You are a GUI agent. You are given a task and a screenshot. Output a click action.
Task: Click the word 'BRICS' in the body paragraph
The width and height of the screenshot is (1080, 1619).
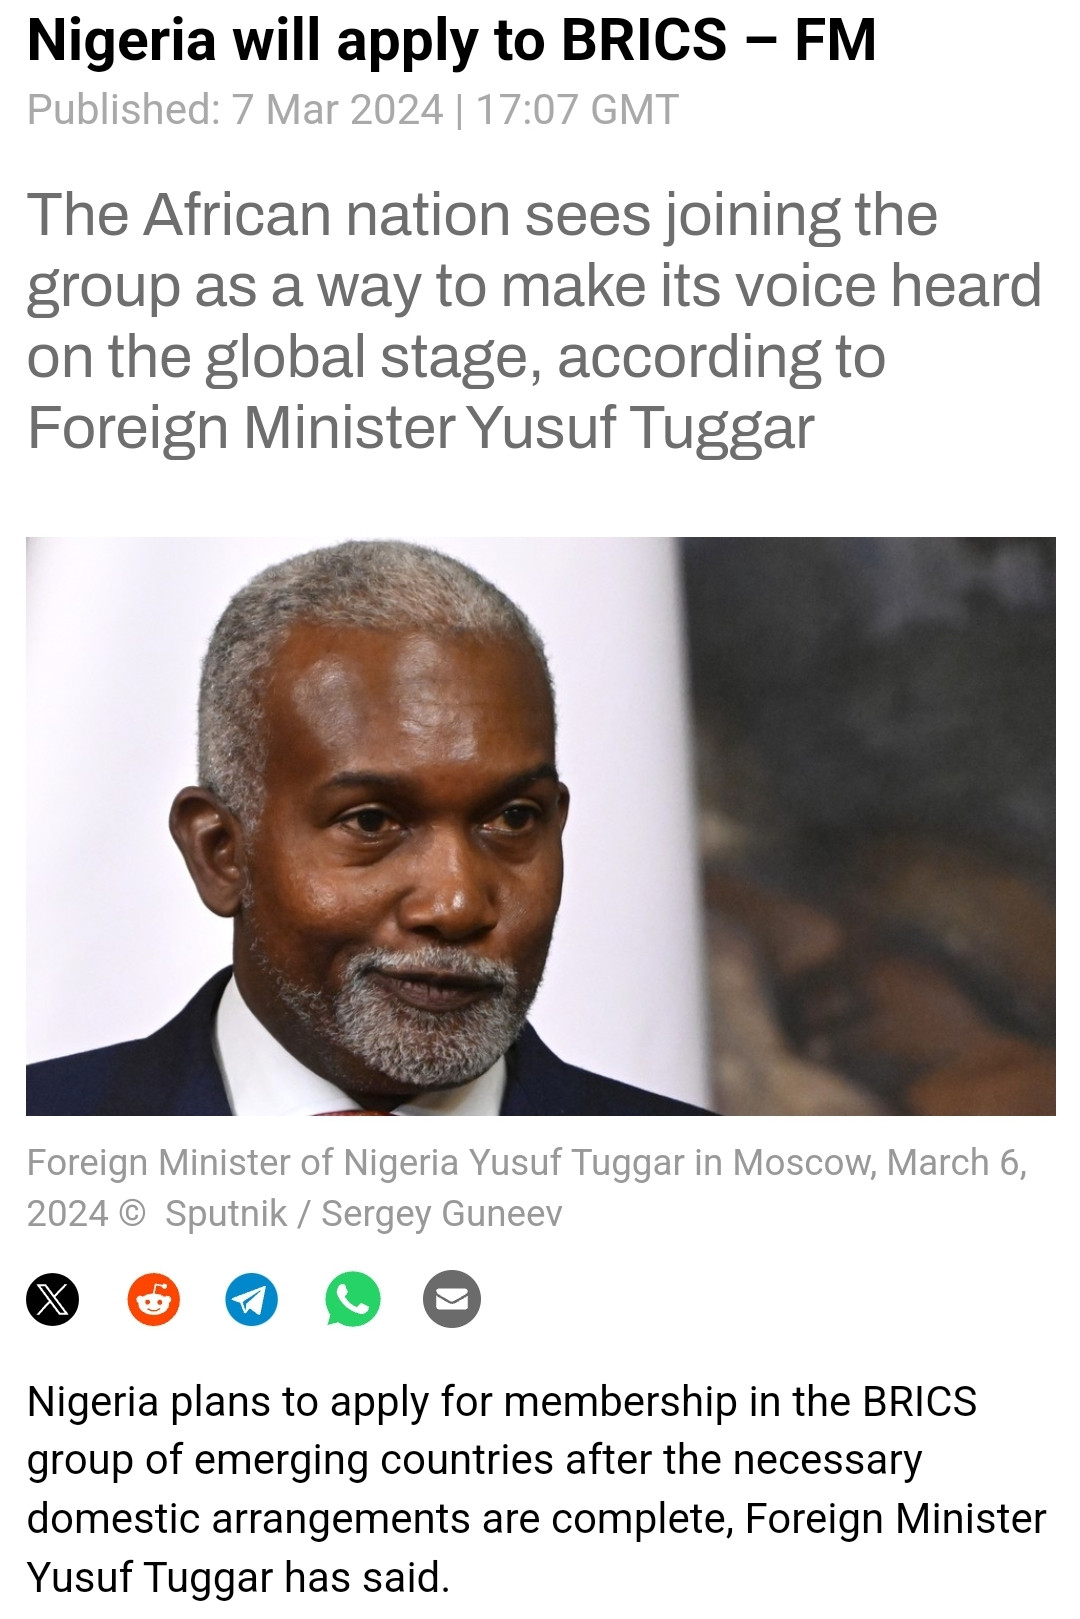tap(919, 1402)
